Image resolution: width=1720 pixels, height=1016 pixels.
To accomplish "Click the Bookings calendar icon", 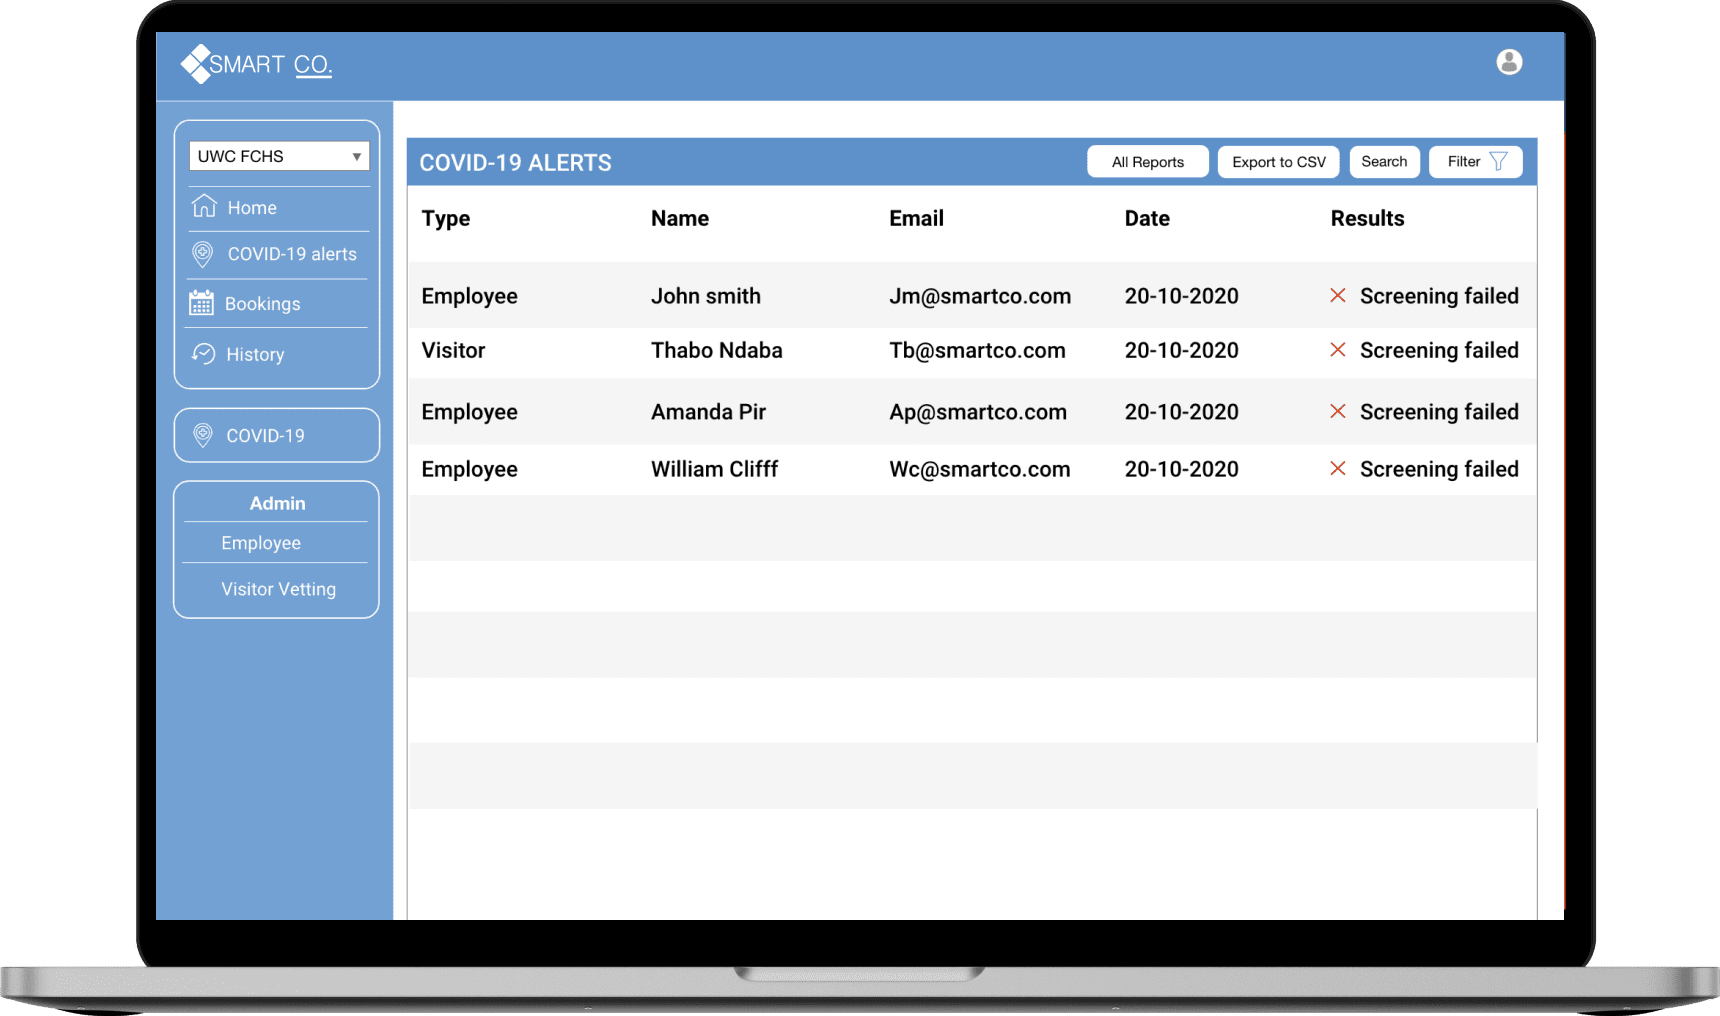I will click(x=201, y=303).
